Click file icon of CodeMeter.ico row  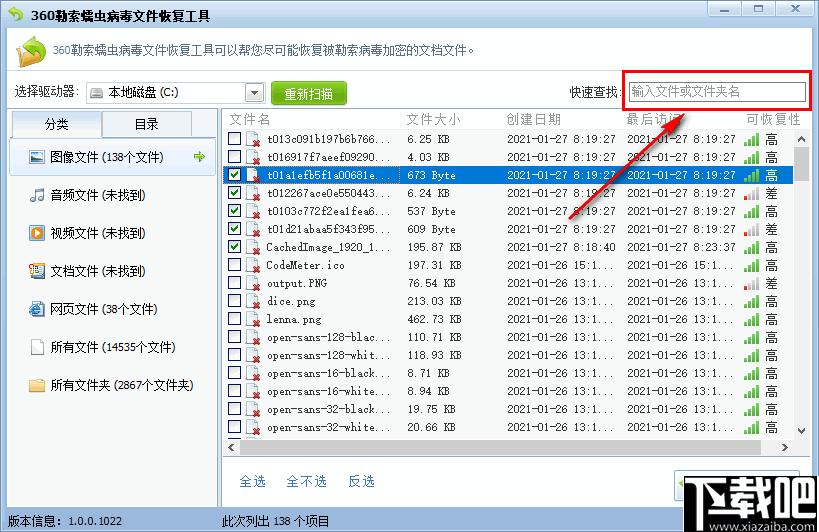[253, 265]
